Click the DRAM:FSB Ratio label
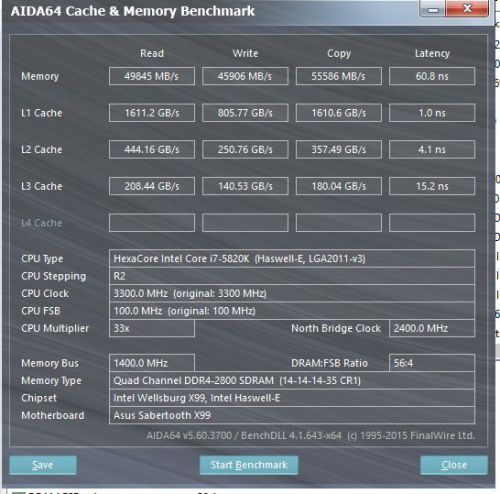Image resolution: width=500 pixels, height=494 pixels. (329, 363)
